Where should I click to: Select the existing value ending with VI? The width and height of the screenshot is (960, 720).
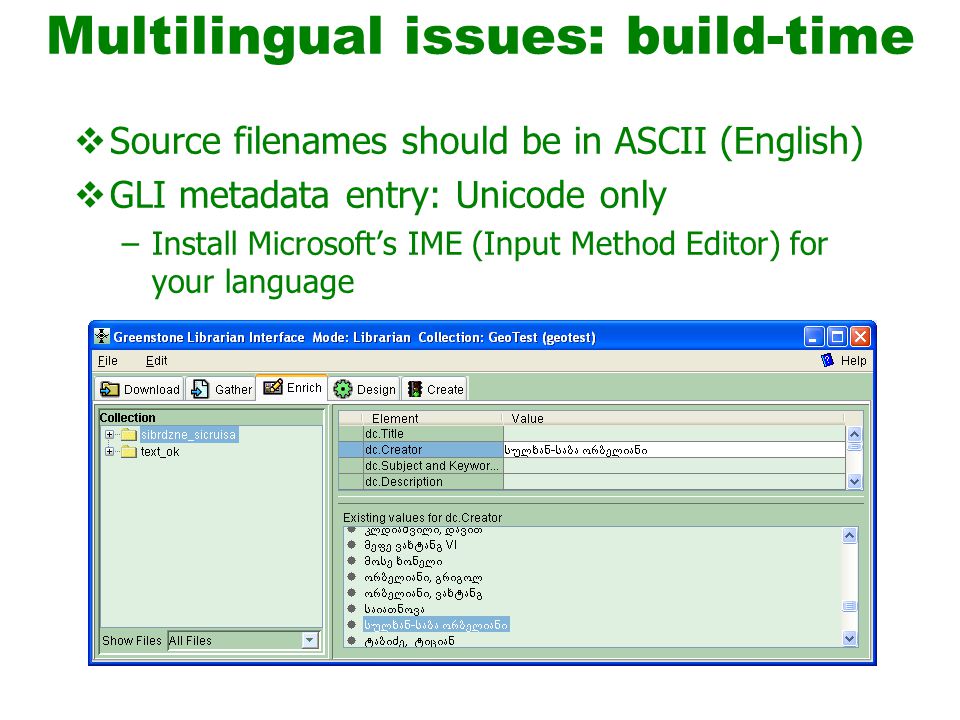410,545
